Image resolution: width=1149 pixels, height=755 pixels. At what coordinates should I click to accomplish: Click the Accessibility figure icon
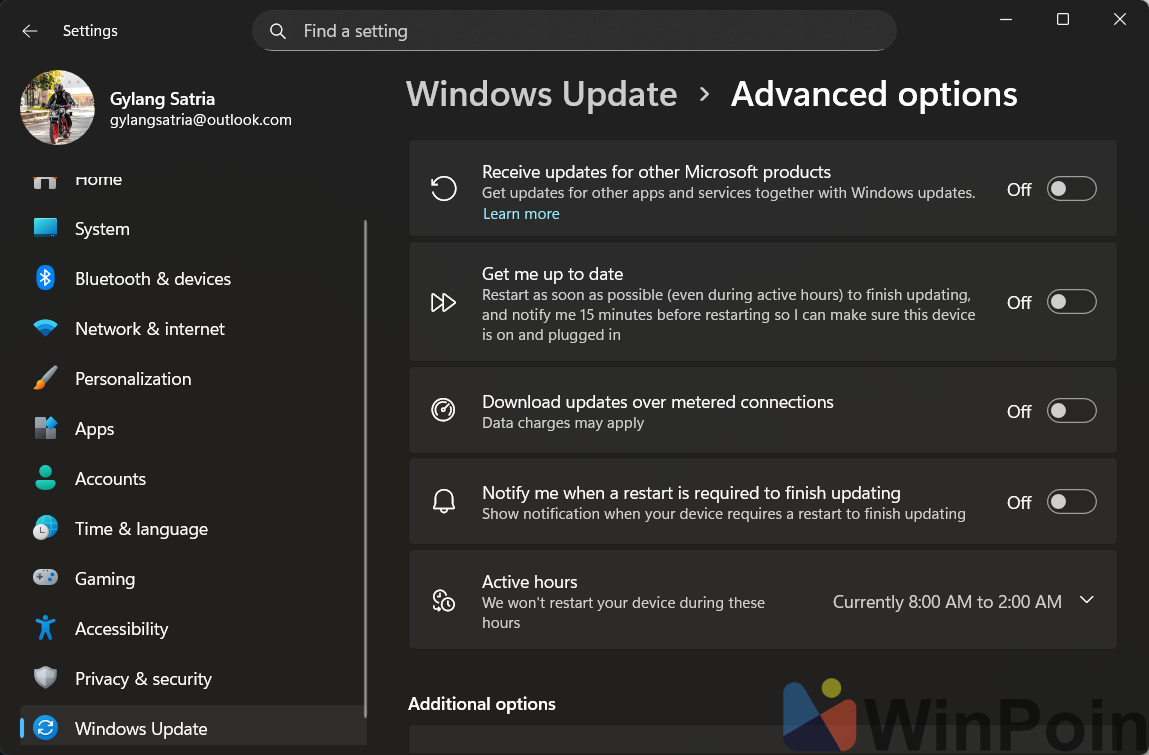point(45,627)
